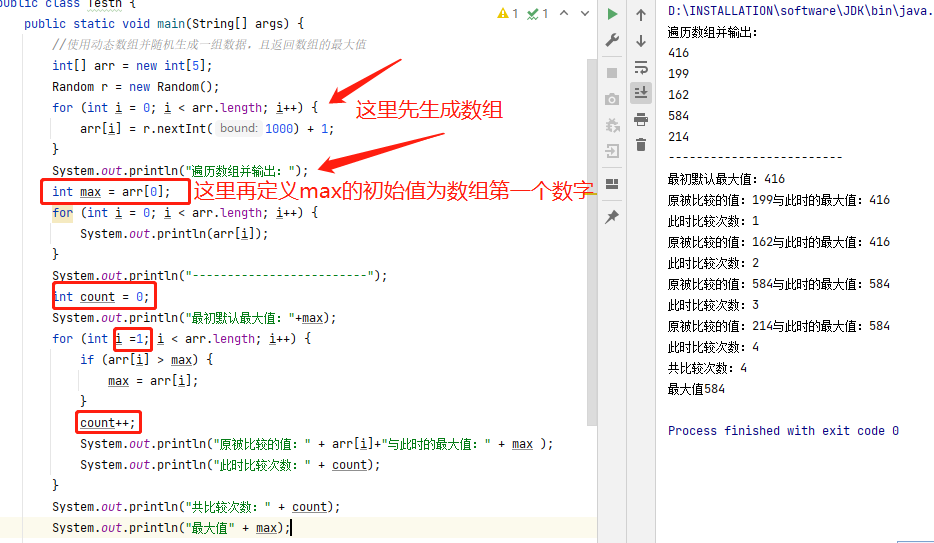The image size is (934, 543).
Task: Click the line 'max = arr[i];'
Action: [153, 380]
